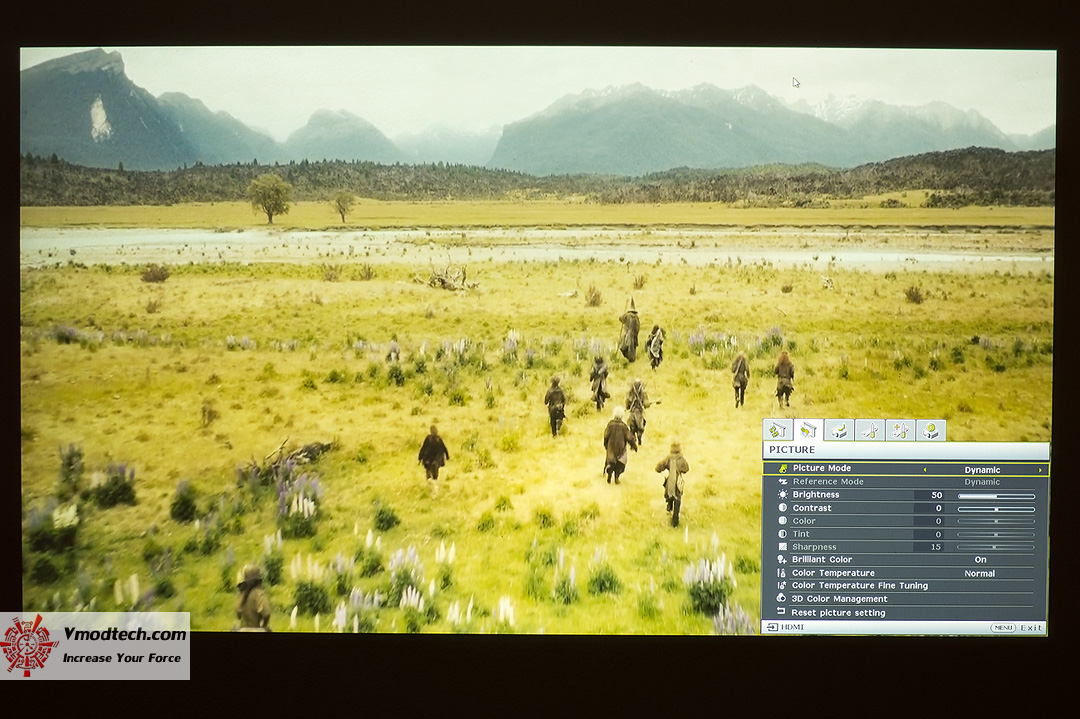Click the Brilliant Color bulb icon
This screenshot has width=1080, height=719.
tap(782, 560)
